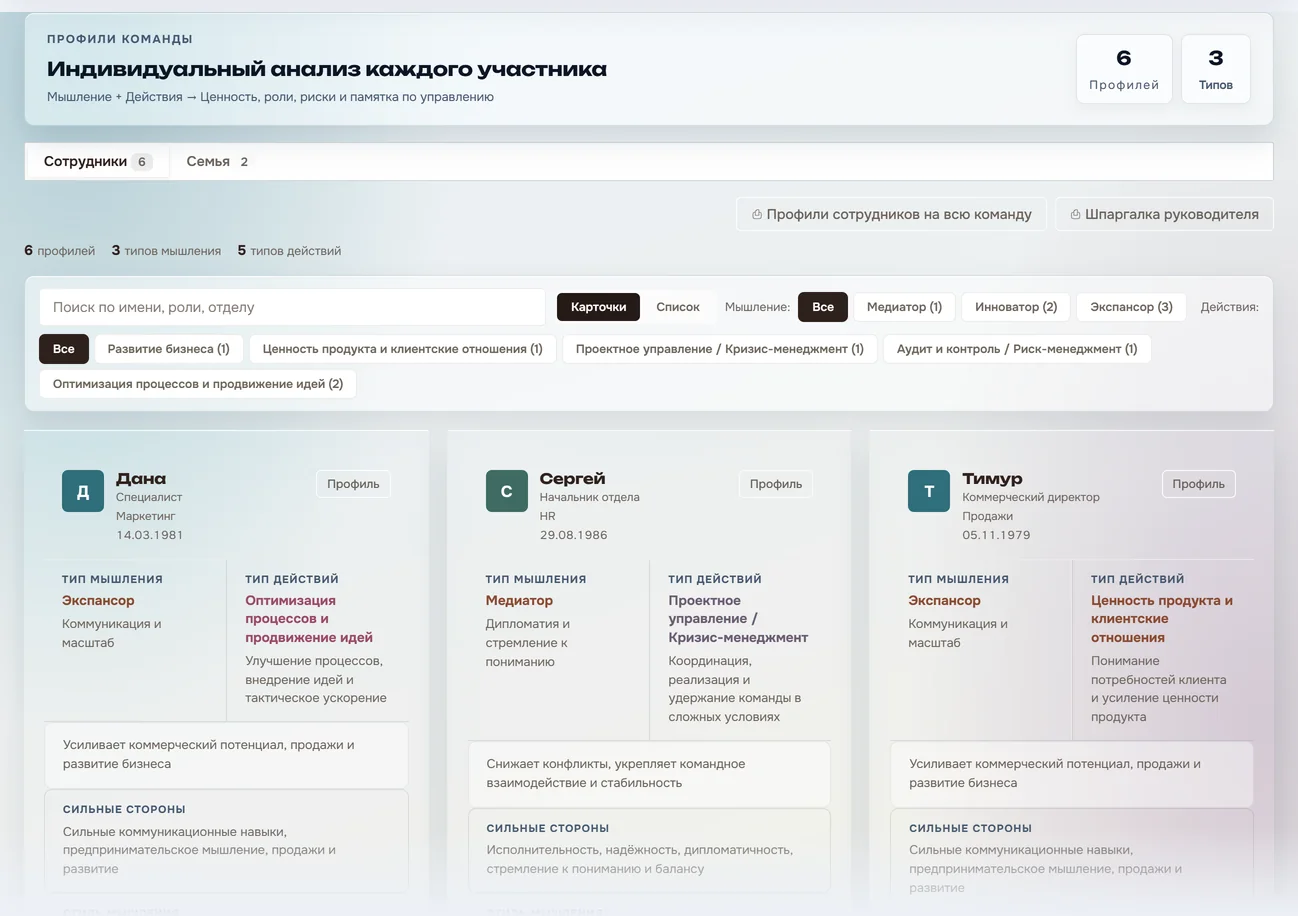Filter actions by Развитие бизнеса (1)

point(169,349)
